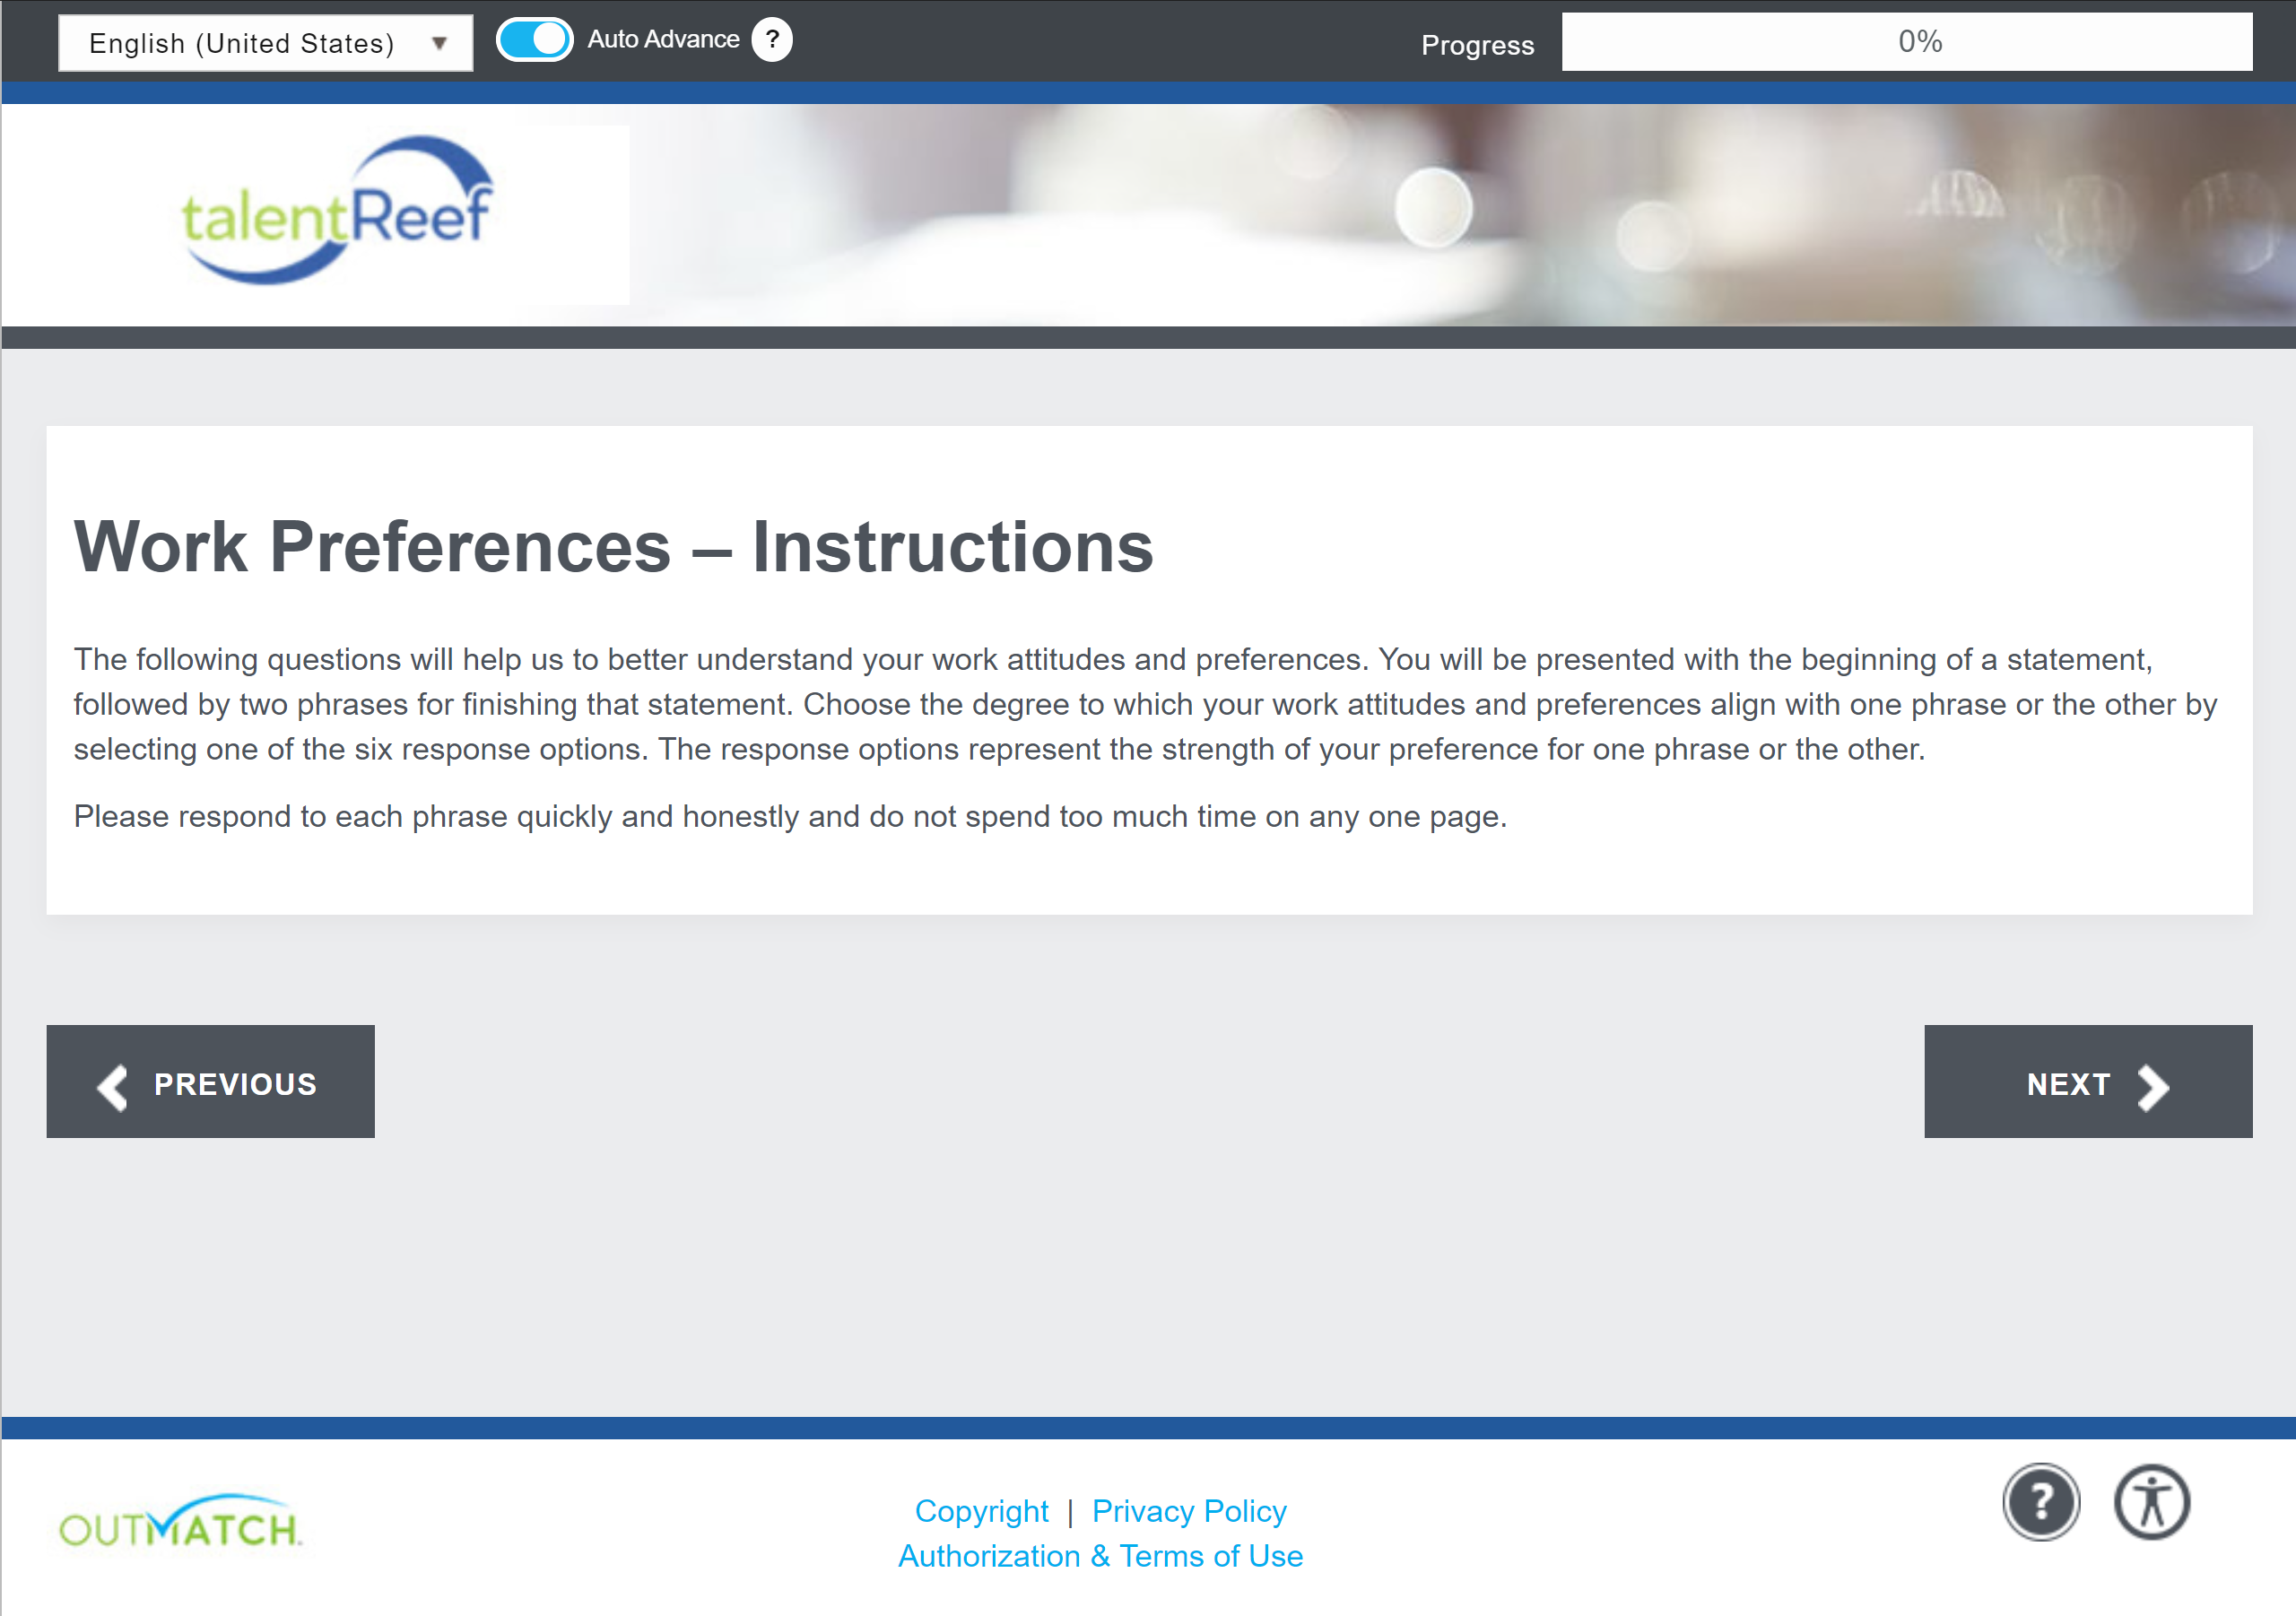Open the English (United States) language dropdown
Image resolution: width=2296 pixels, height=1616 pixels.
coord(242,44)
